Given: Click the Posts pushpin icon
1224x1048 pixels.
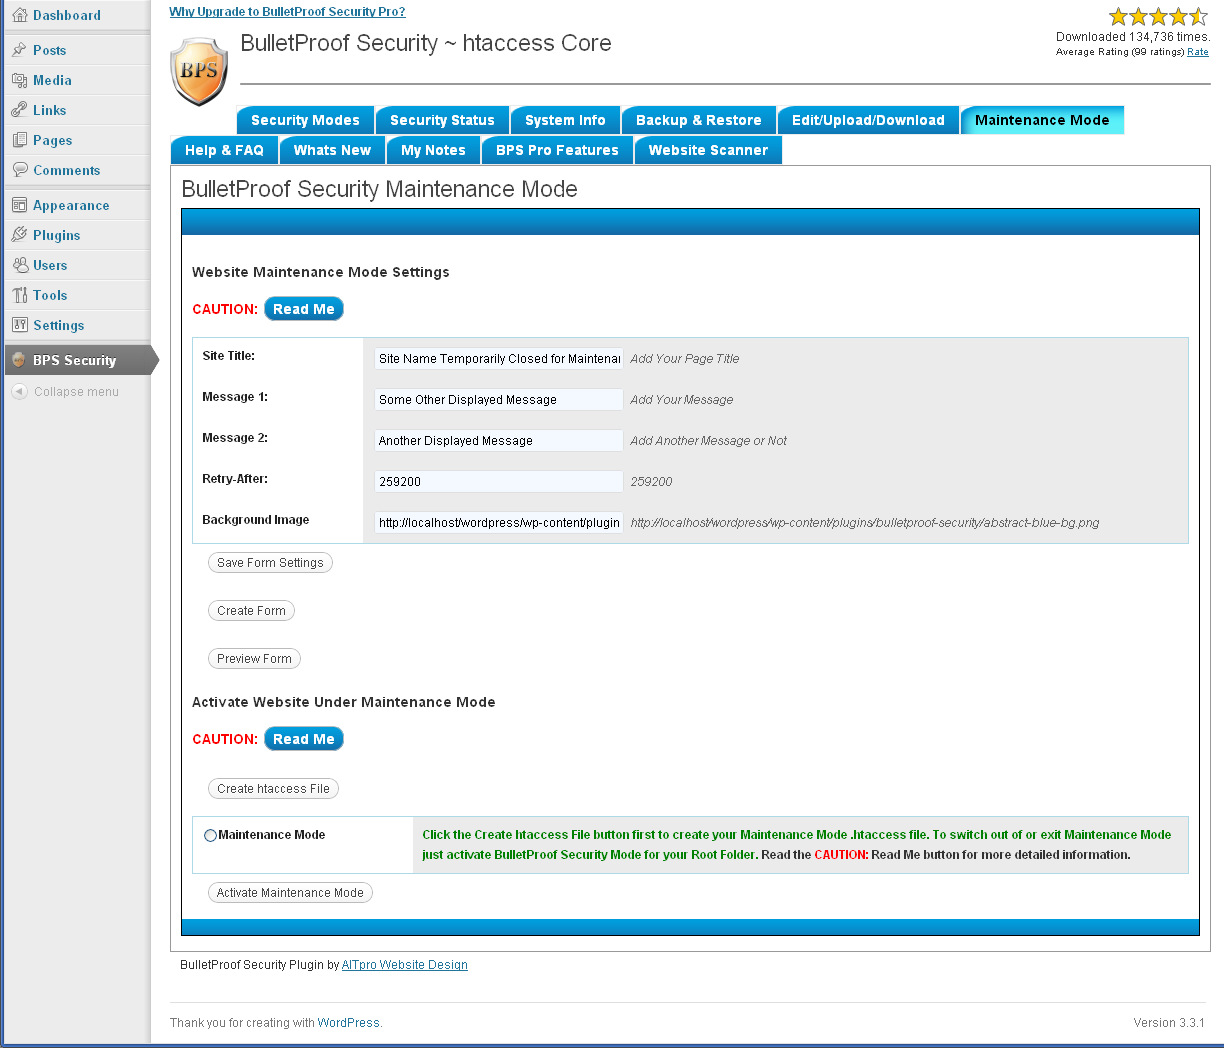Looking at the screenshot, I should (20, 50).
